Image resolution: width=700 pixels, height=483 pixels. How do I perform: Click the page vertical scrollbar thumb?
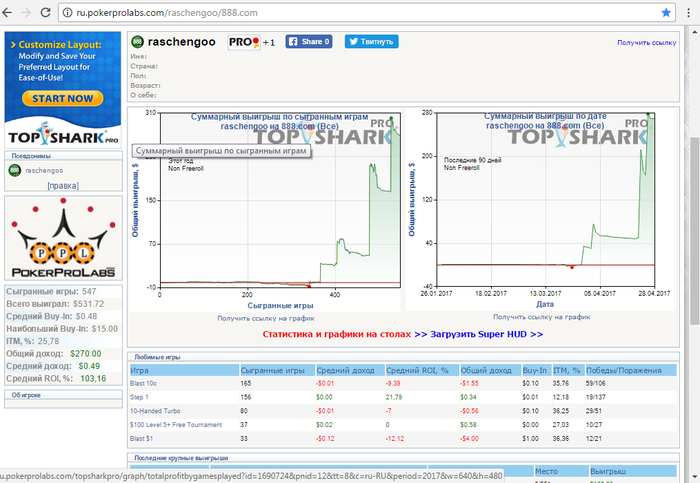click(694, 231)
